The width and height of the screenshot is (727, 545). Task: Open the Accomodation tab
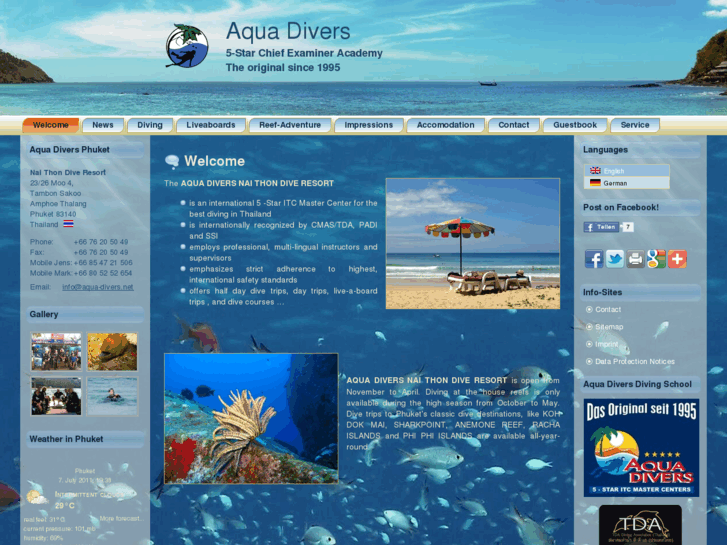point(446,125)
